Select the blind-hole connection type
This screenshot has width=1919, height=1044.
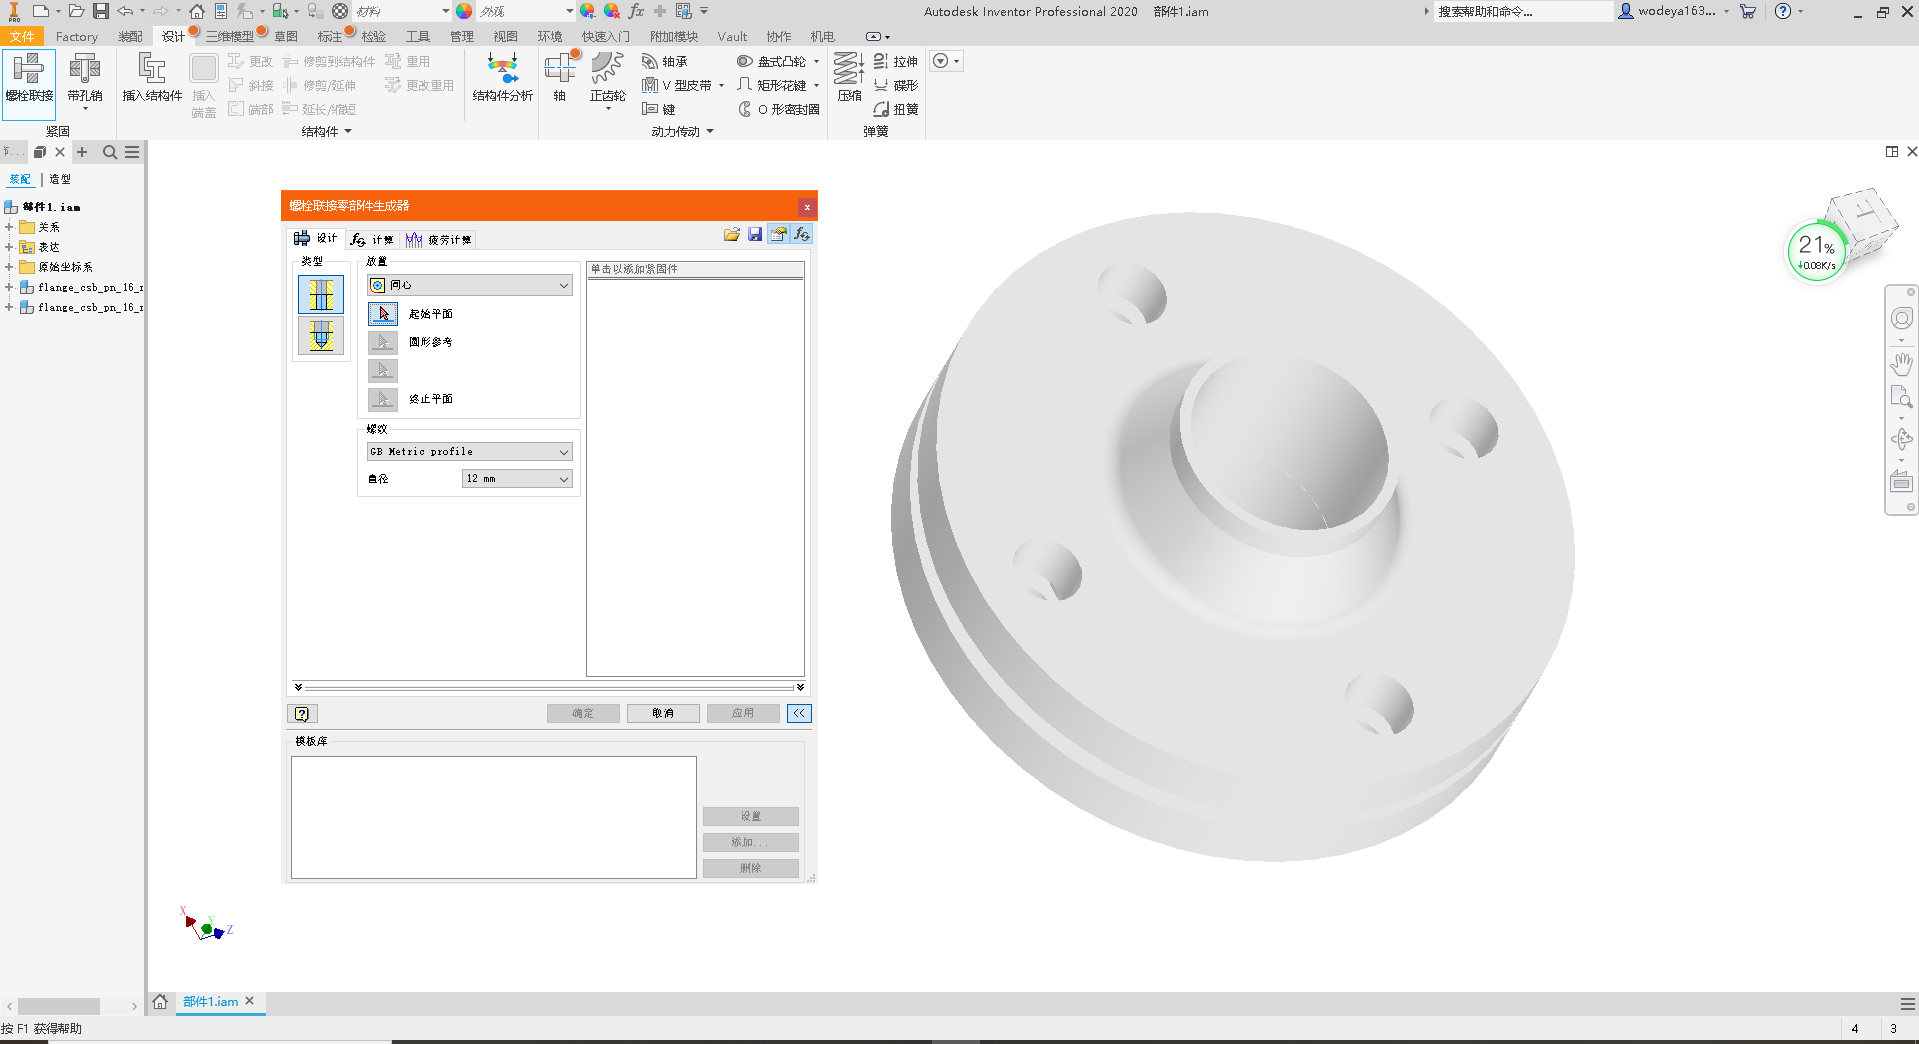(321, 336)
